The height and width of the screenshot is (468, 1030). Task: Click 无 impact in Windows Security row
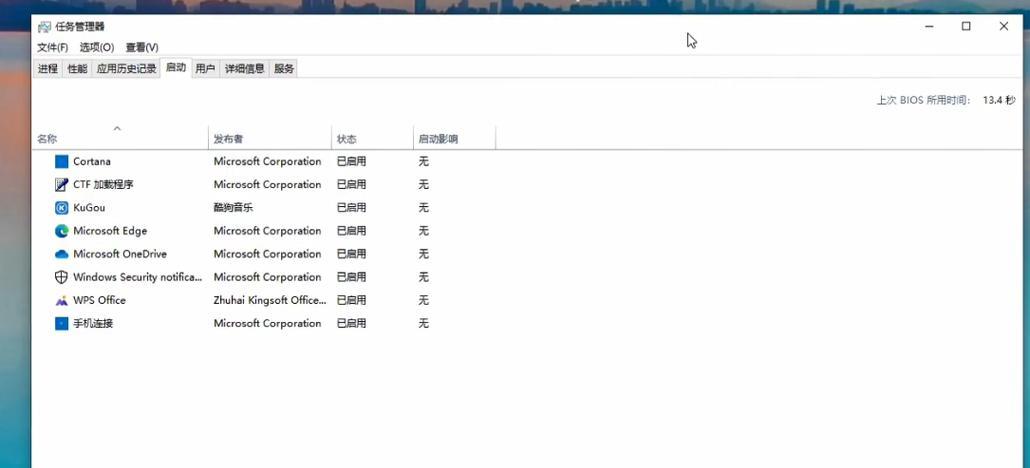click(x=424, y=277)
